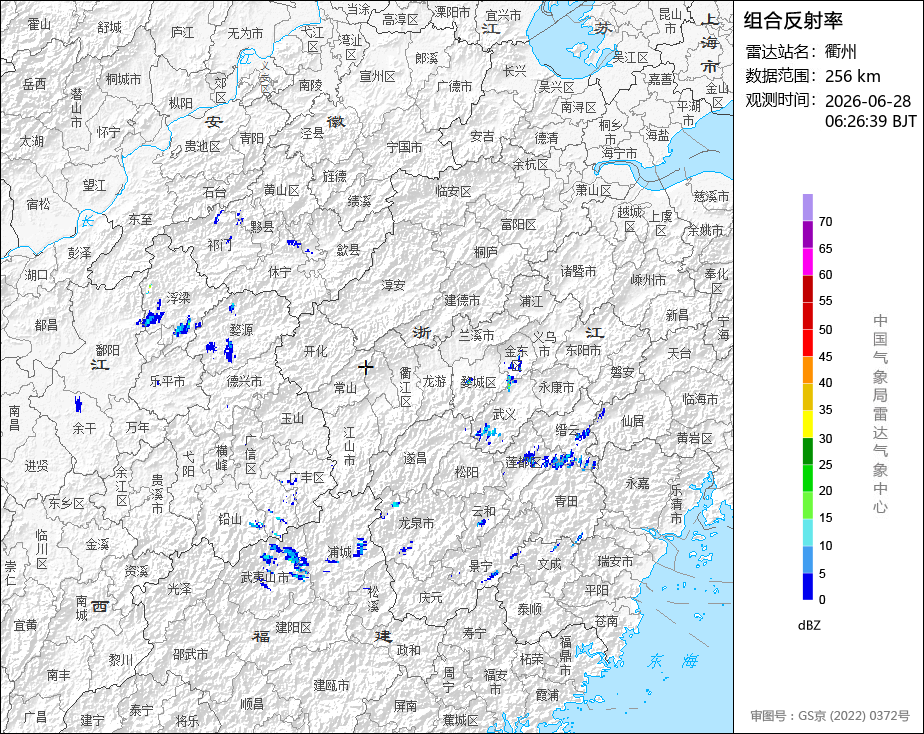The height and width of the screenshot is (734, 924).
Task: Click the 浦城 county label
Action: click(x=339, y=552)
